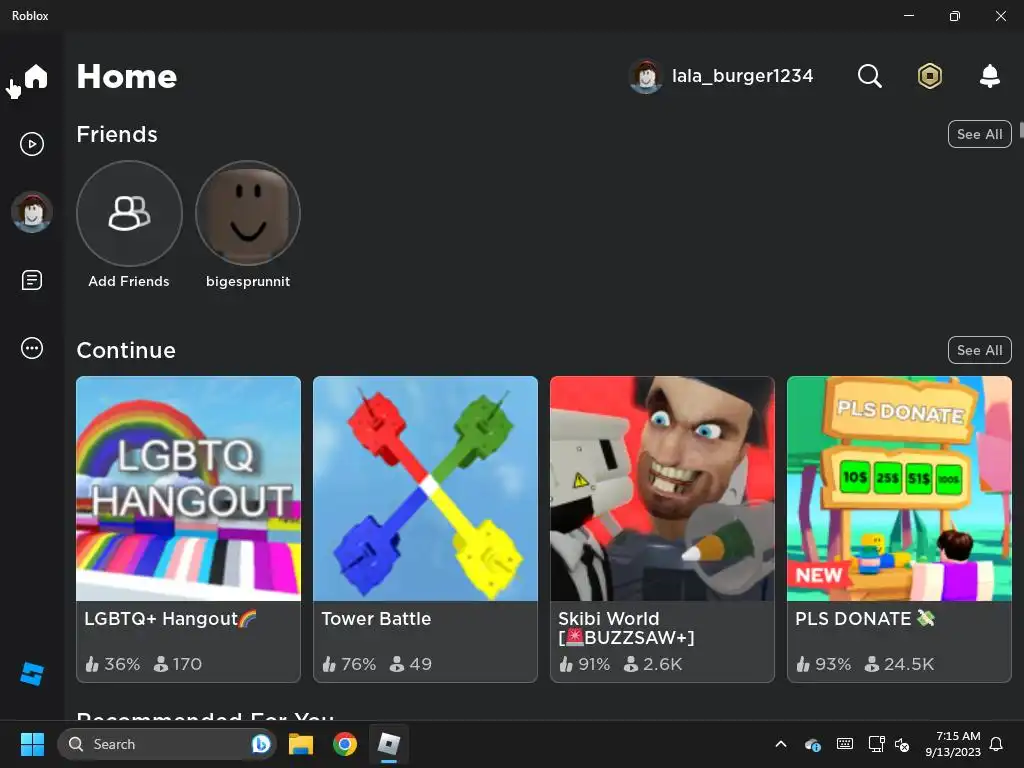Click the Add Friends circle button
This screenshot has width=1024, height=768.
(x=129, y=214)
